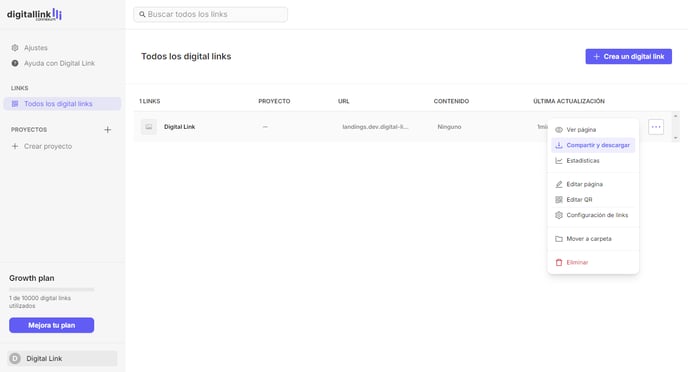Image resolution: width=688 pixels, height=372 pixels.
Task: Select Editar página menu entry
Action: (593, 184)
